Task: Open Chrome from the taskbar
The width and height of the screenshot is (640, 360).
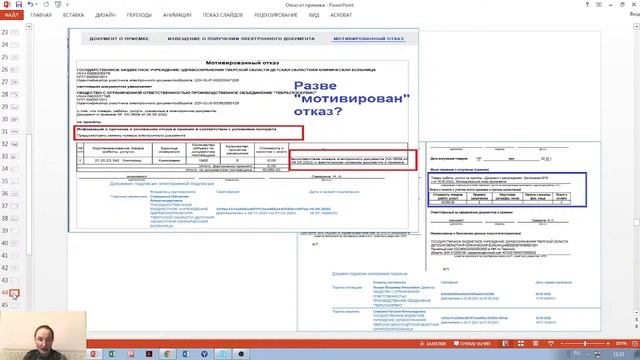Action: point(167,354)
